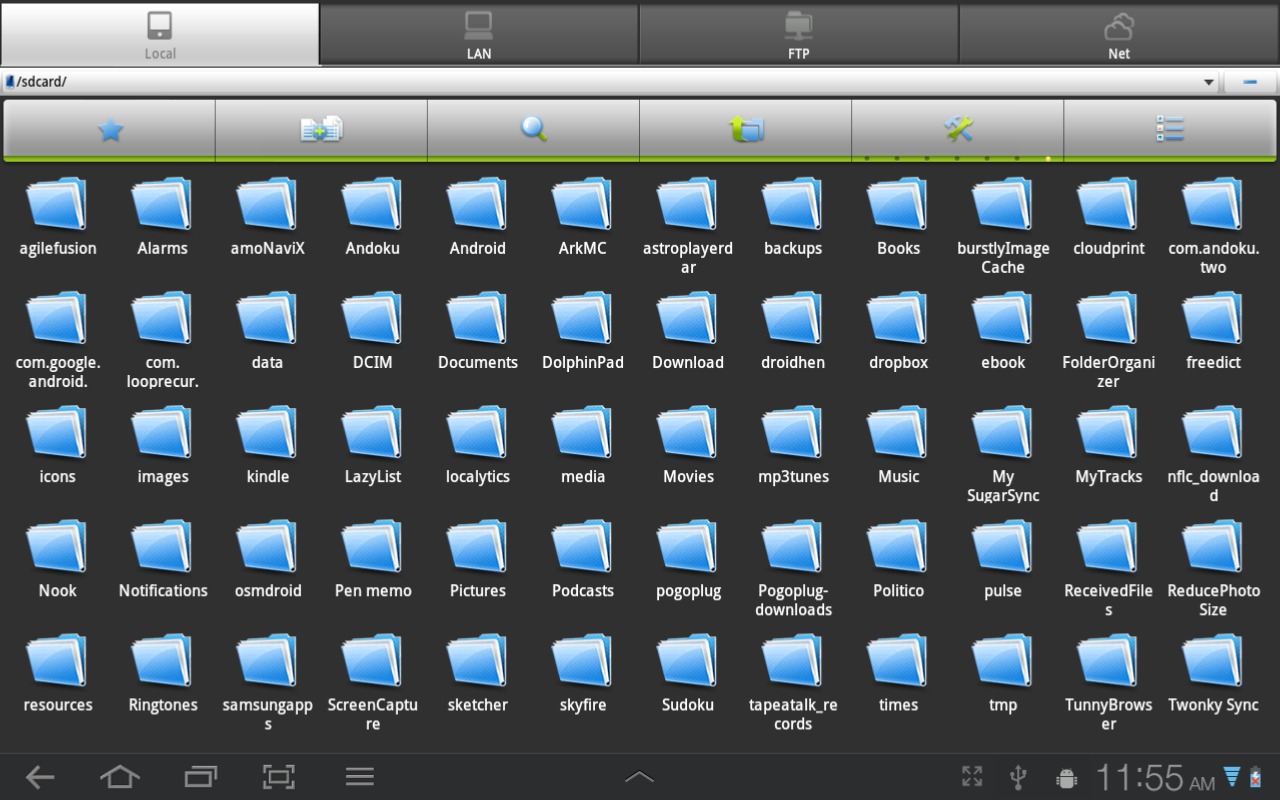Tap the USB status icon
This screenshot has height=800, width=1280.
point(1018,777)
